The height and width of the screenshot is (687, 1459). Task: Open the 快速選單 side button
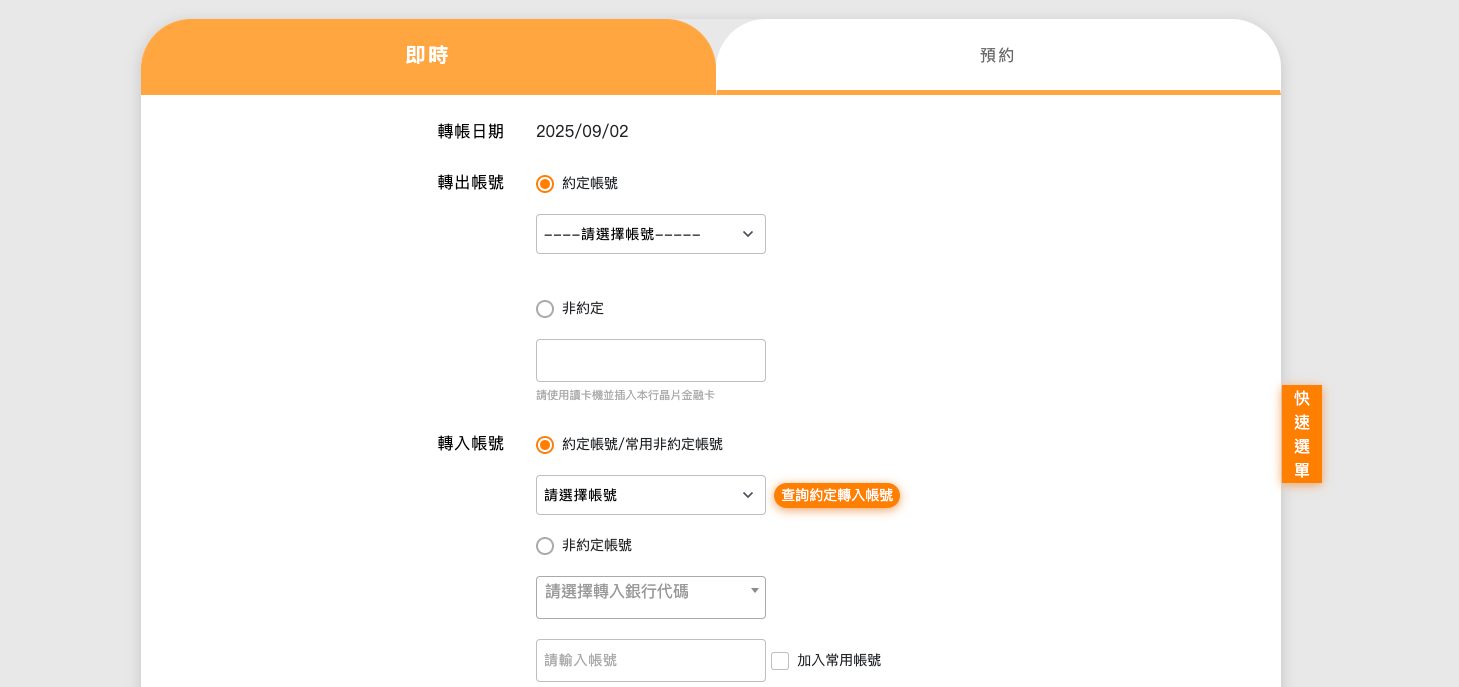pos(1301,434)
